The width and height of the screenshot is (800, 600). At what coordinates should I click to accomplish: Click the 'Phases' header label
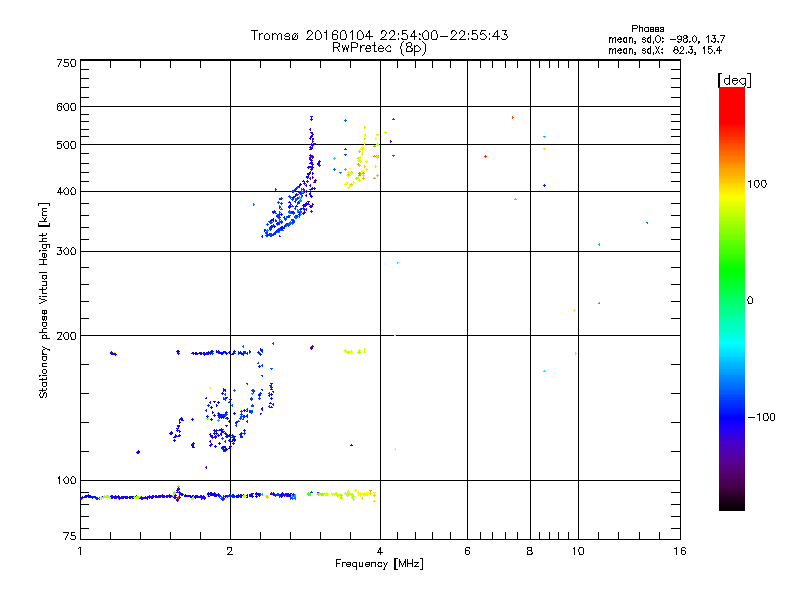[x=647, y=29]
